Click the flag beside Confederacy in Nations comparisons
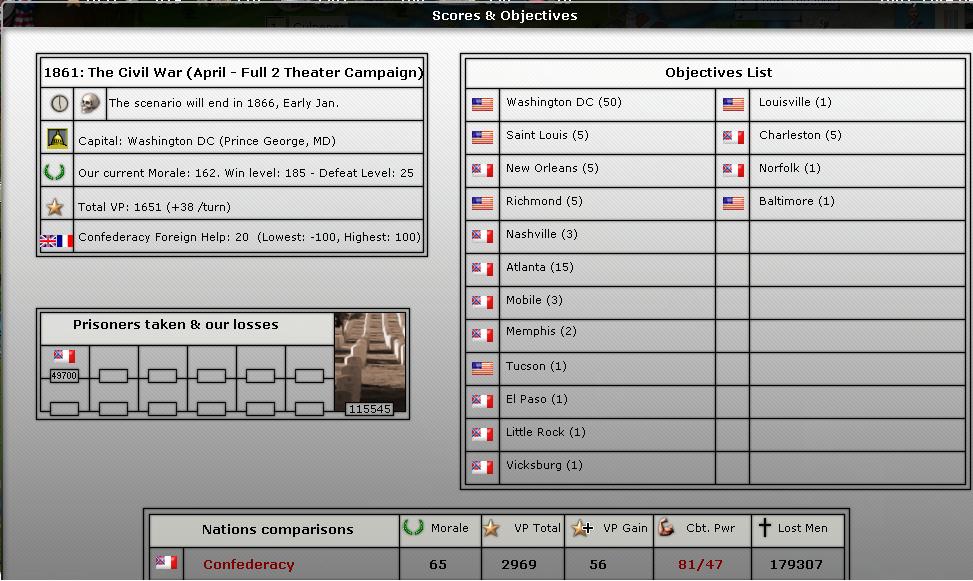This screenshot has width=973, height=581. click(x=166, y=564)
